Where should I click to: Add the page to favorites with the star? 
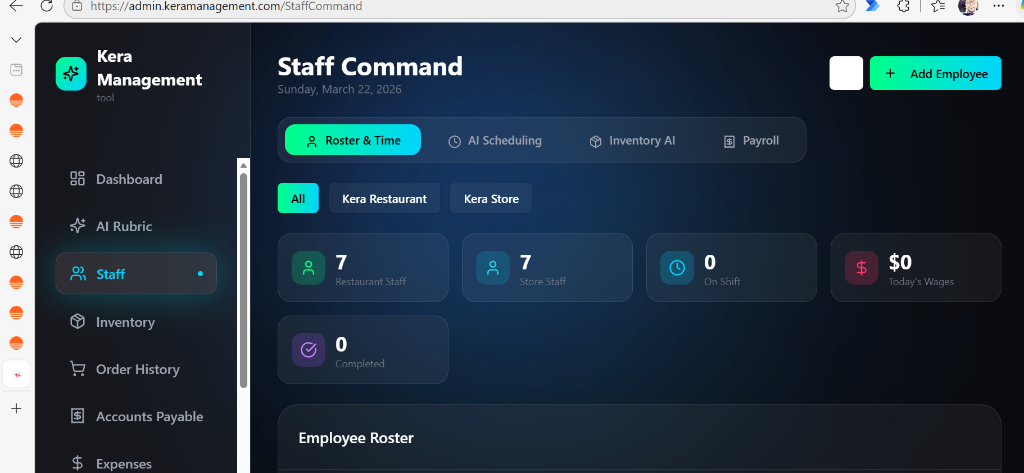[x=842, y=6]
